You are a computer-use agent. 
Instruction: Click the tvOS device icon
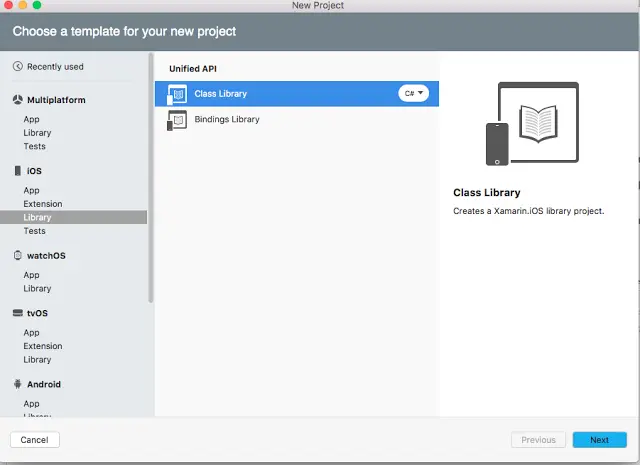18,313
